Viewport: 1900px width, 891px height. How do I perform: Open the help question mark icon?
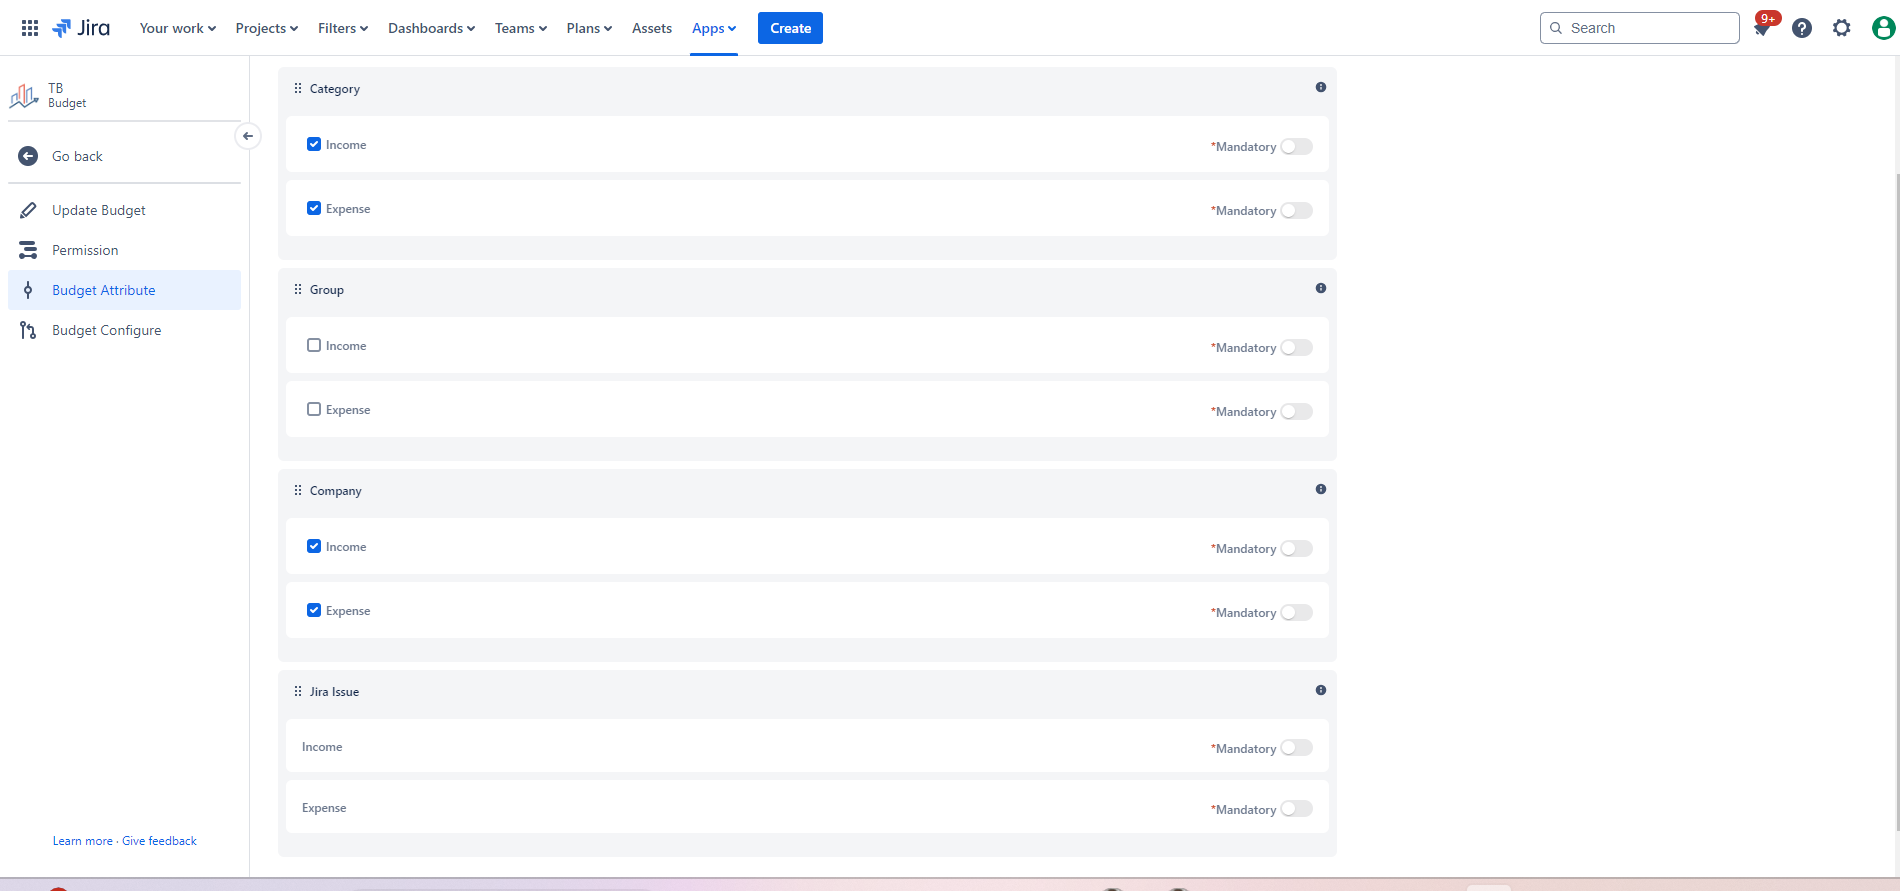point(1802,28)
